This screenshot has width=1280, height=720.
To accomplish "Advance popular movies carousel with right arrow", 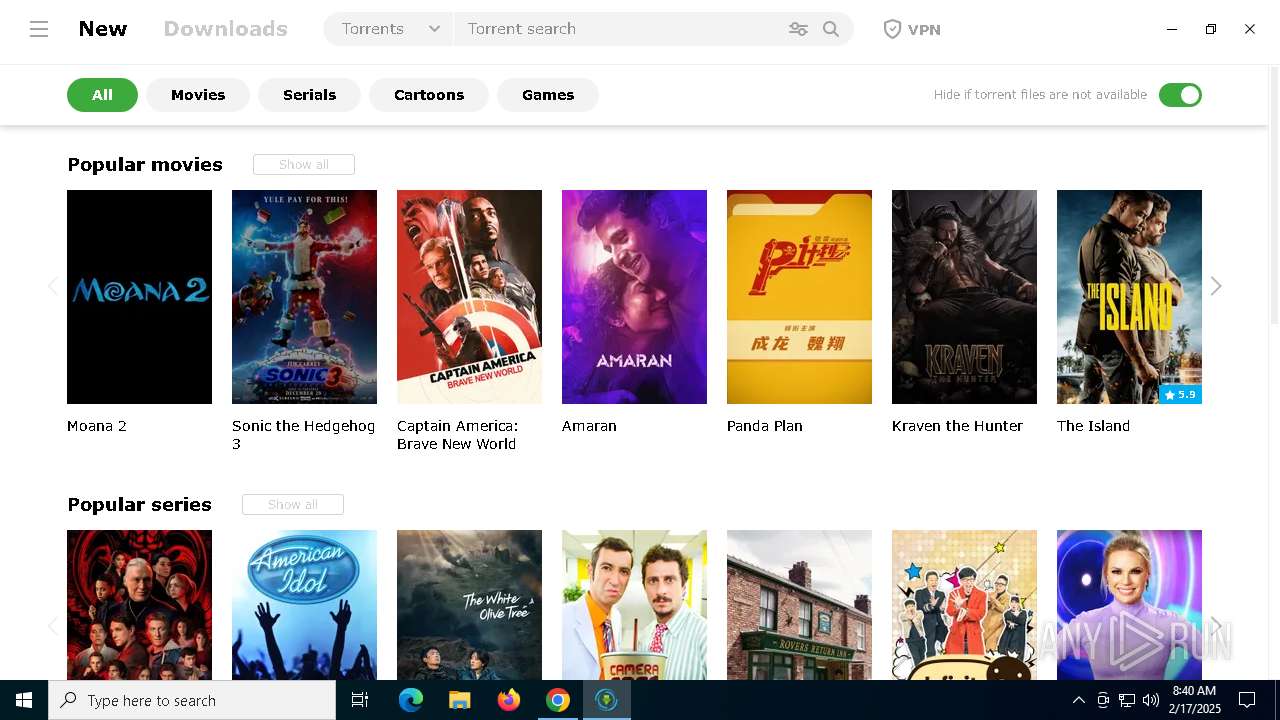I will tap(1216, 286).
